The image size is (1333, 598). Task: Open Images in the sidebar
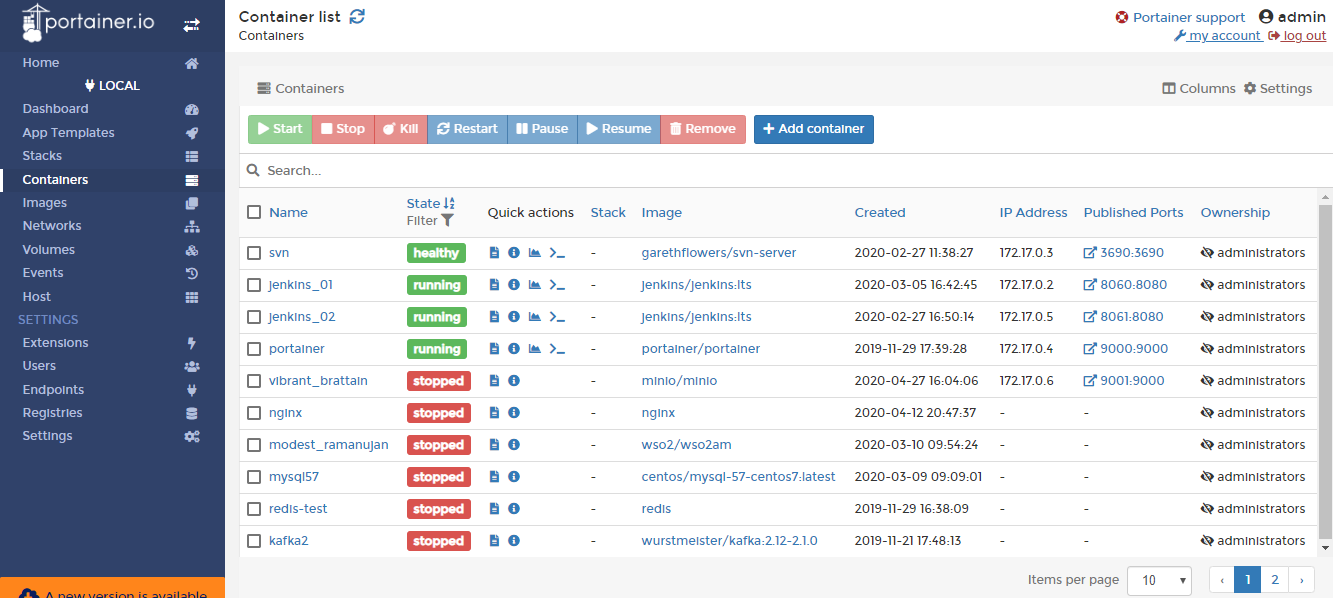pos(45,203)
